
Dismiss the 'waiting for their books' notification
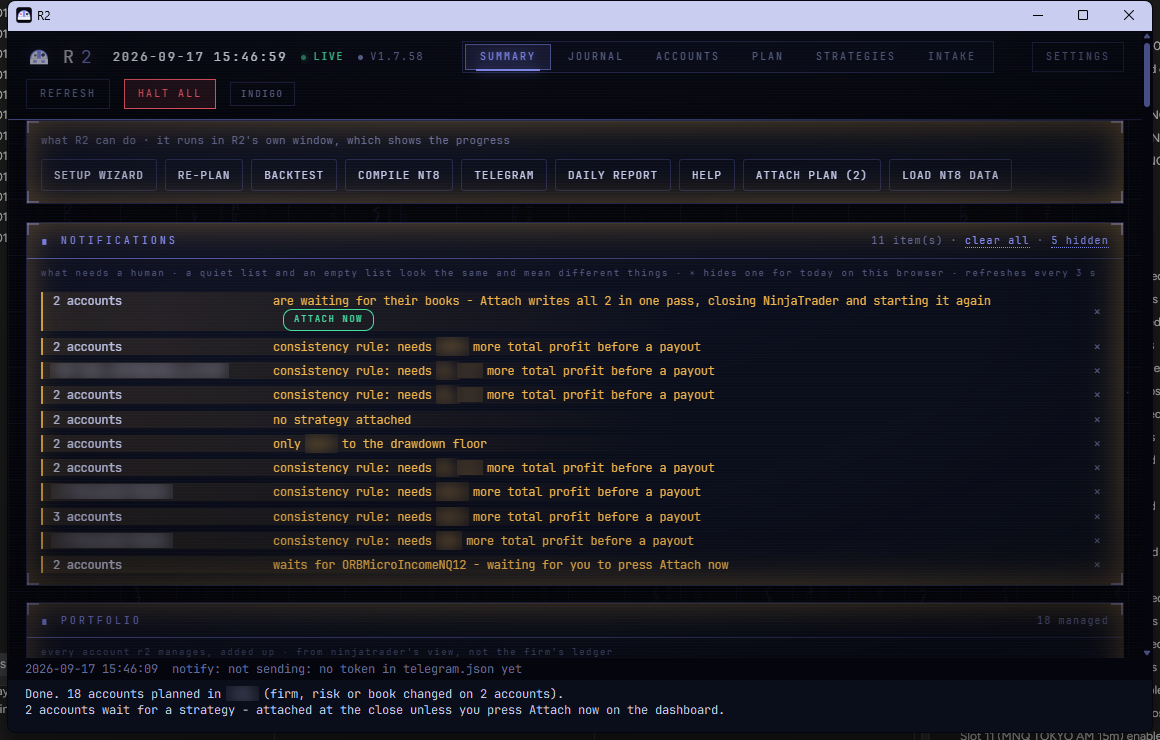[1097, 312]
